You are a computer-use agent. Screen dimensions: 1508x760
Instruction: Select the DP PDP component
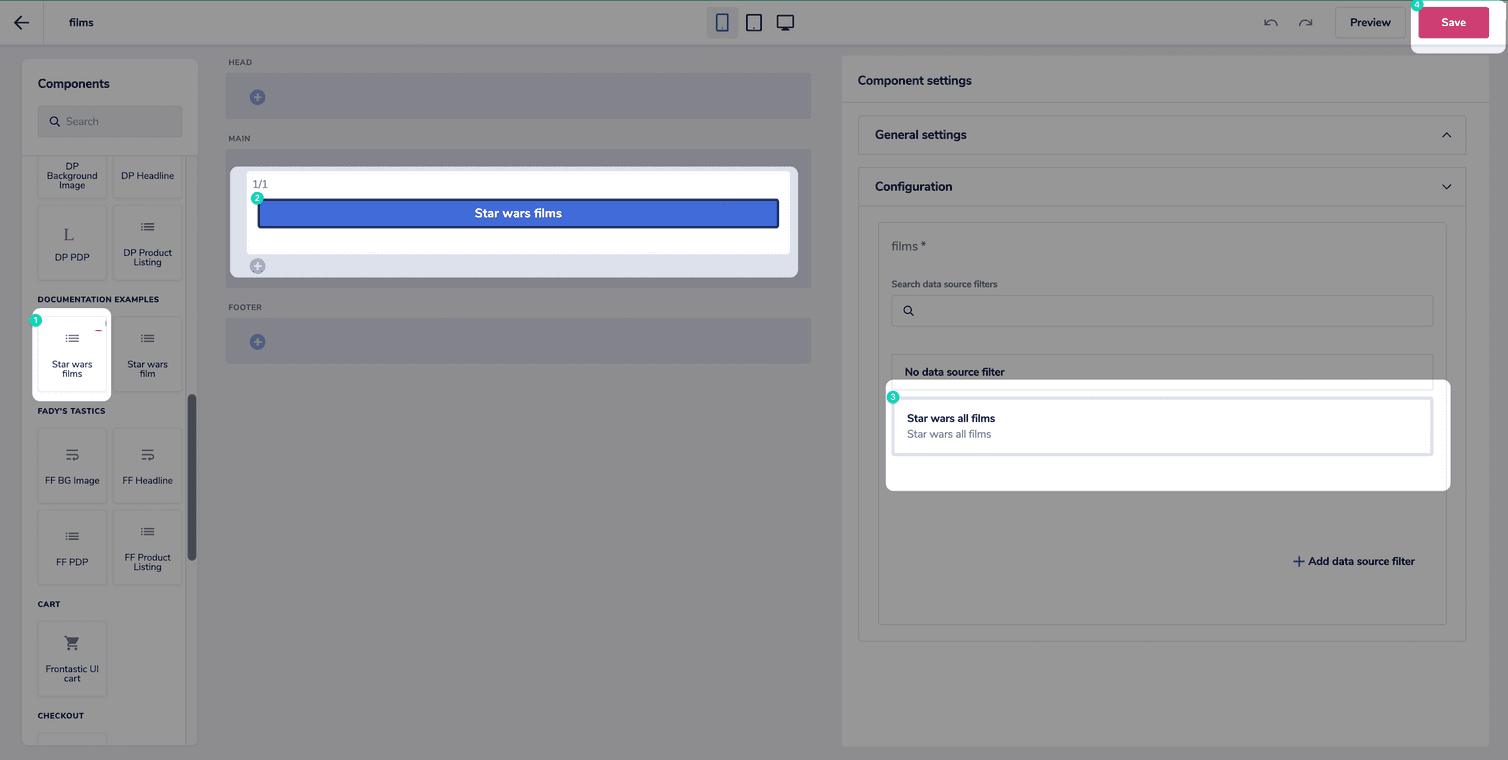pyautogui.click(x=71, y=242)
